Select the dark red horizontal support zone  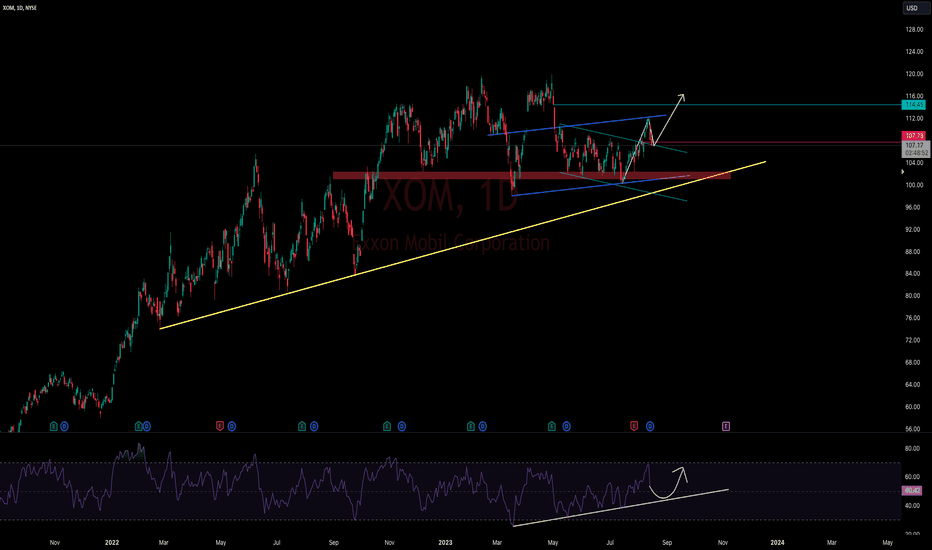coord(531,175)
